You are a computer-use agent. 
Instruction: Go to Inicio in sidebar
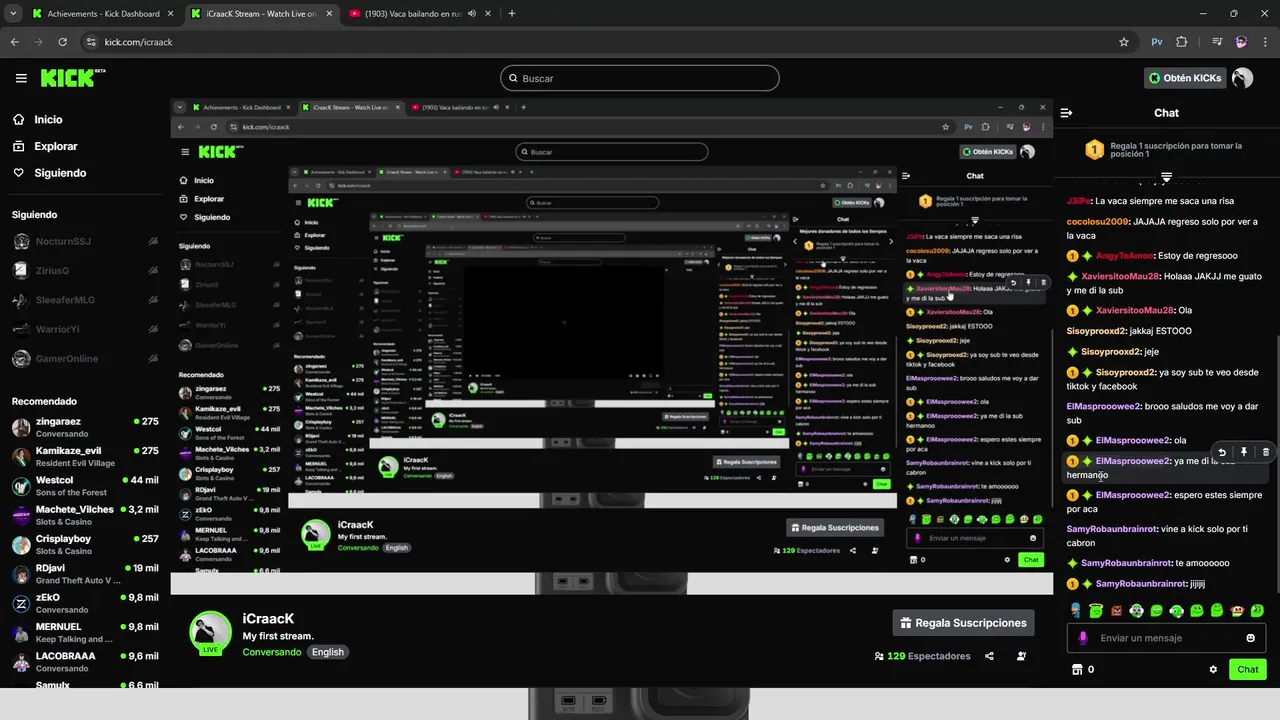38,119
